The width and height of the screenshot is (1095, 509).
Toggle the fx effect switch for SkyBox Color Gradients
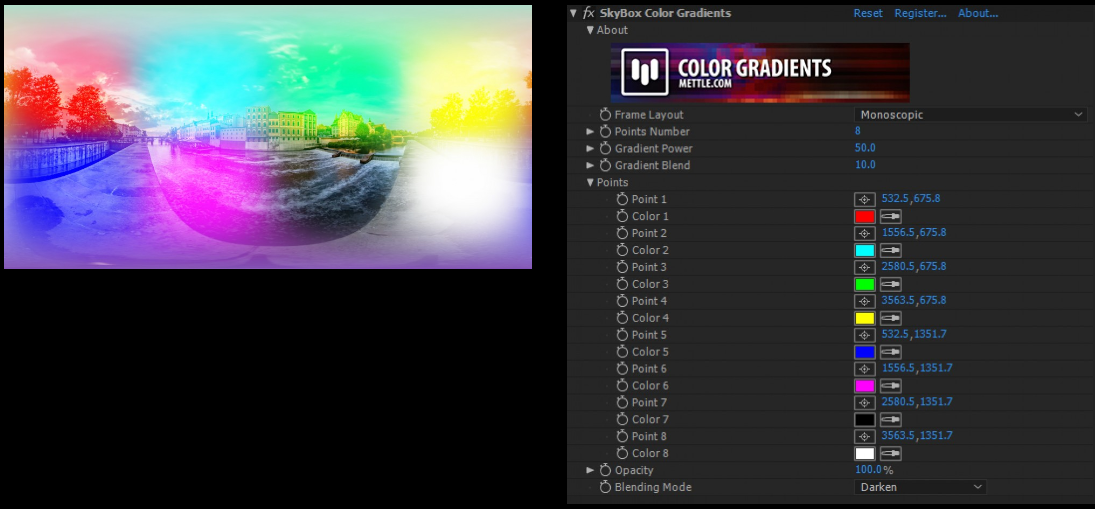589,13
